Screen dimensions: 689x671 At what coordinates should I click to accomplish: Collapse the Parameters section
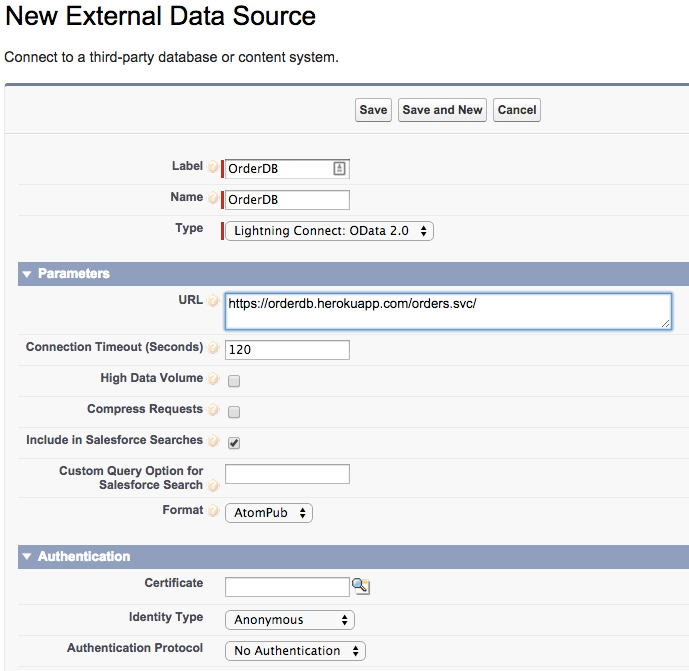pos(27,274)
